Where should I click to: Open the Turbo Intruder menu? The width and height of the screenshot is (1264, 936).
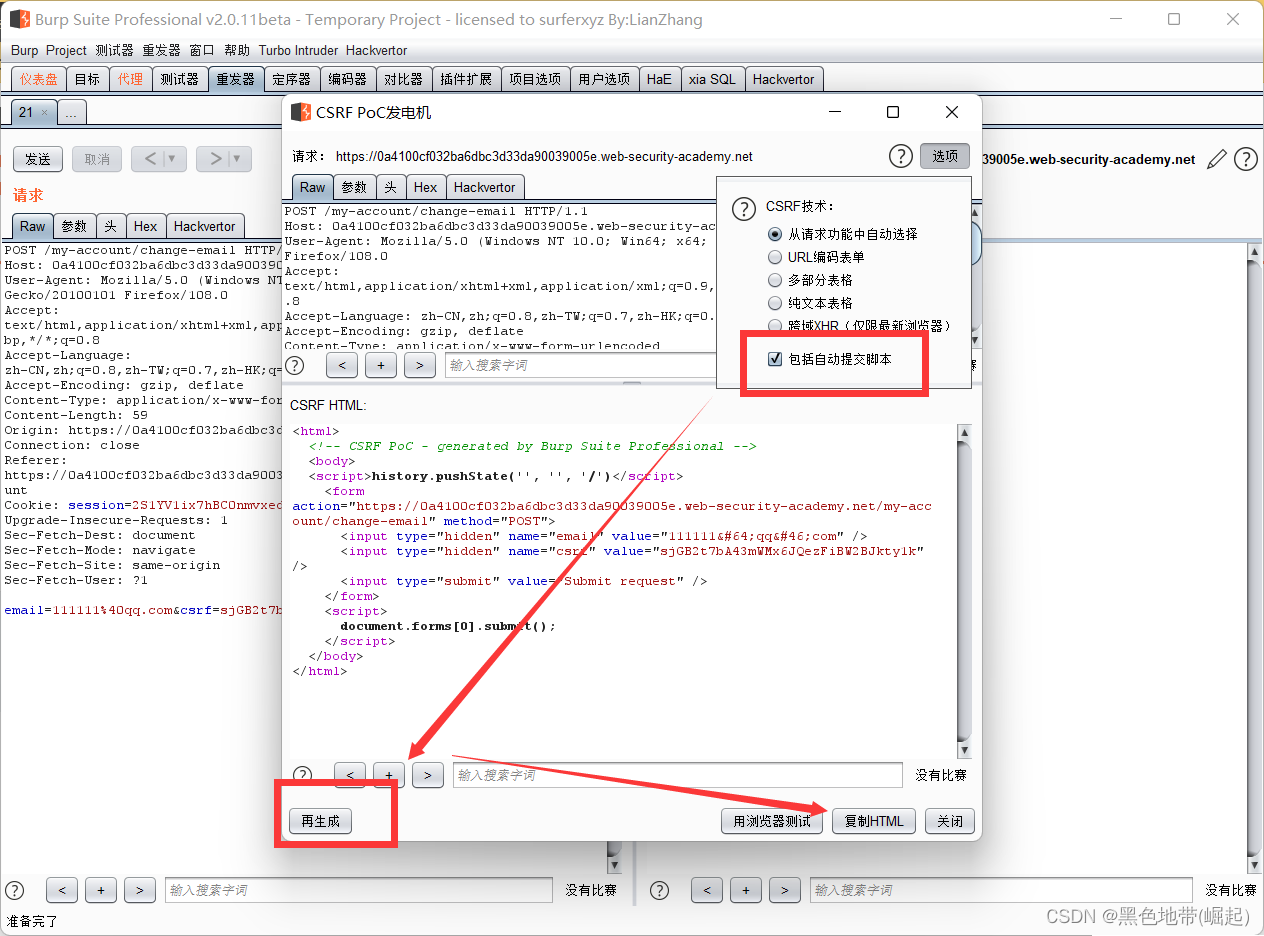tap(298, 50)
